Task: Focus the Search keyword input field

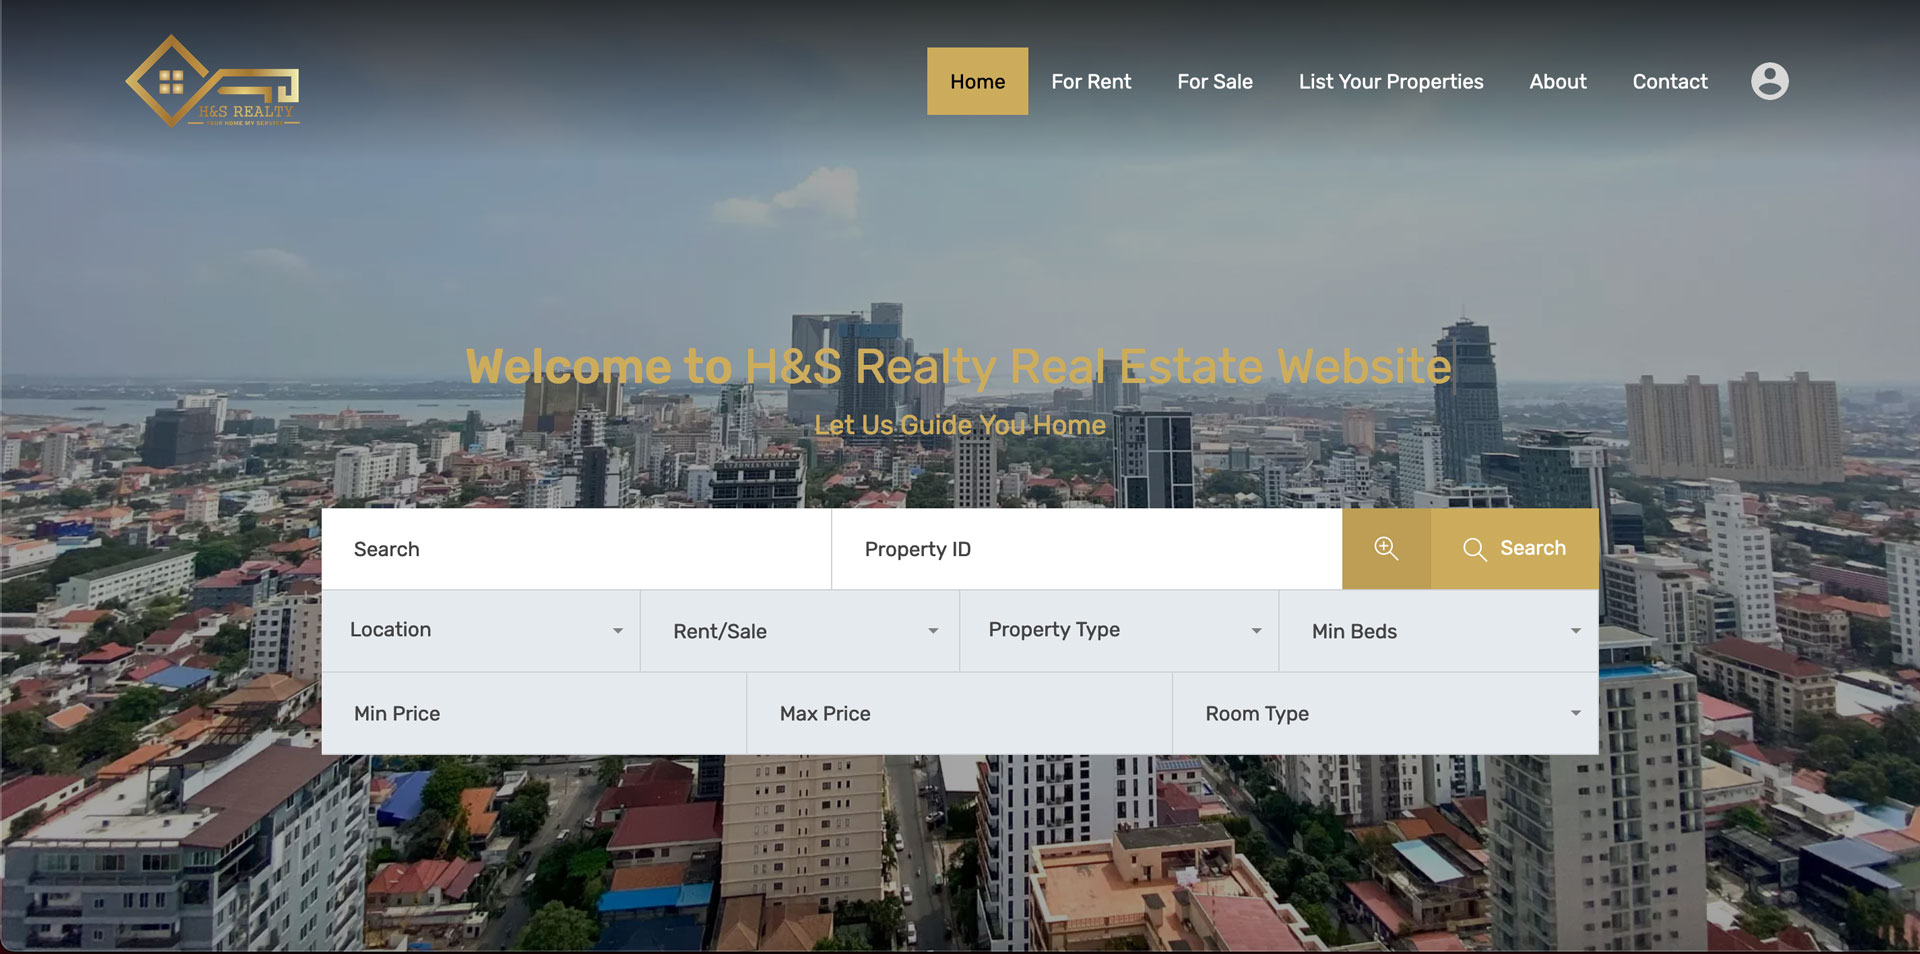Action: 576,549
